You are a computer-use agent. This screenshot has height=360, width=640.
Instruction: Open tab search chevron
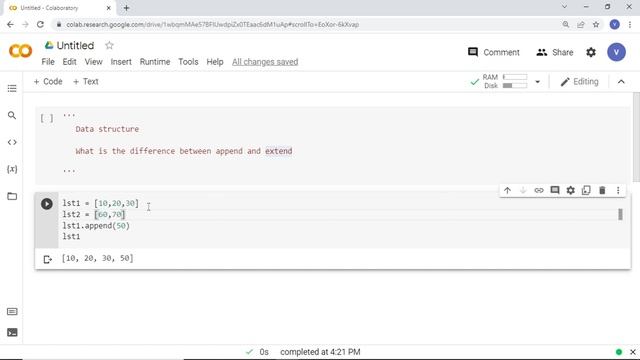click(564, 7)
